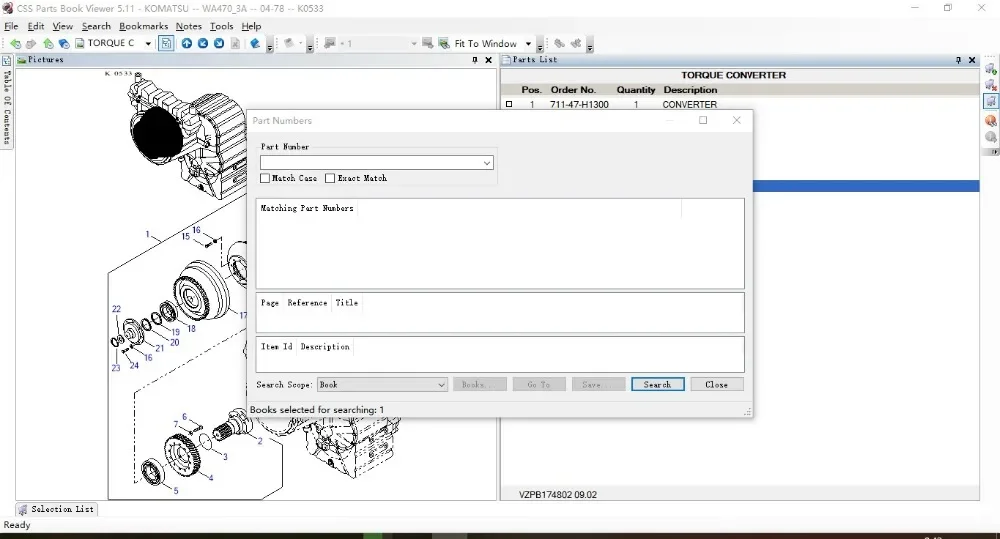
Task: Open the Table Of Contents side panel
Action: point(6,100)
